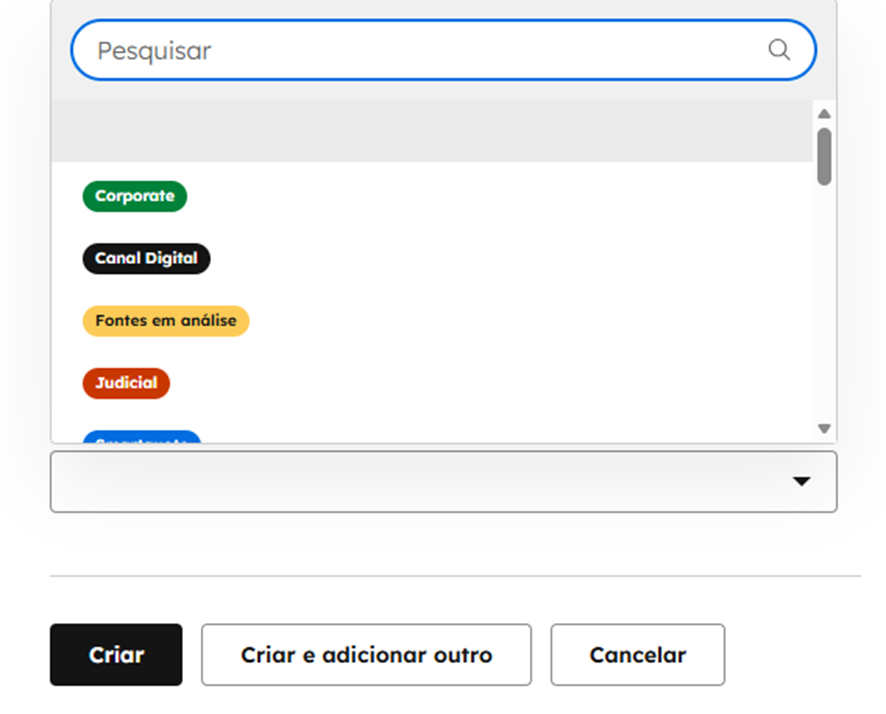886x714 pixels.
Task: Click the magnifier search icon
Action: coord(779,50)
